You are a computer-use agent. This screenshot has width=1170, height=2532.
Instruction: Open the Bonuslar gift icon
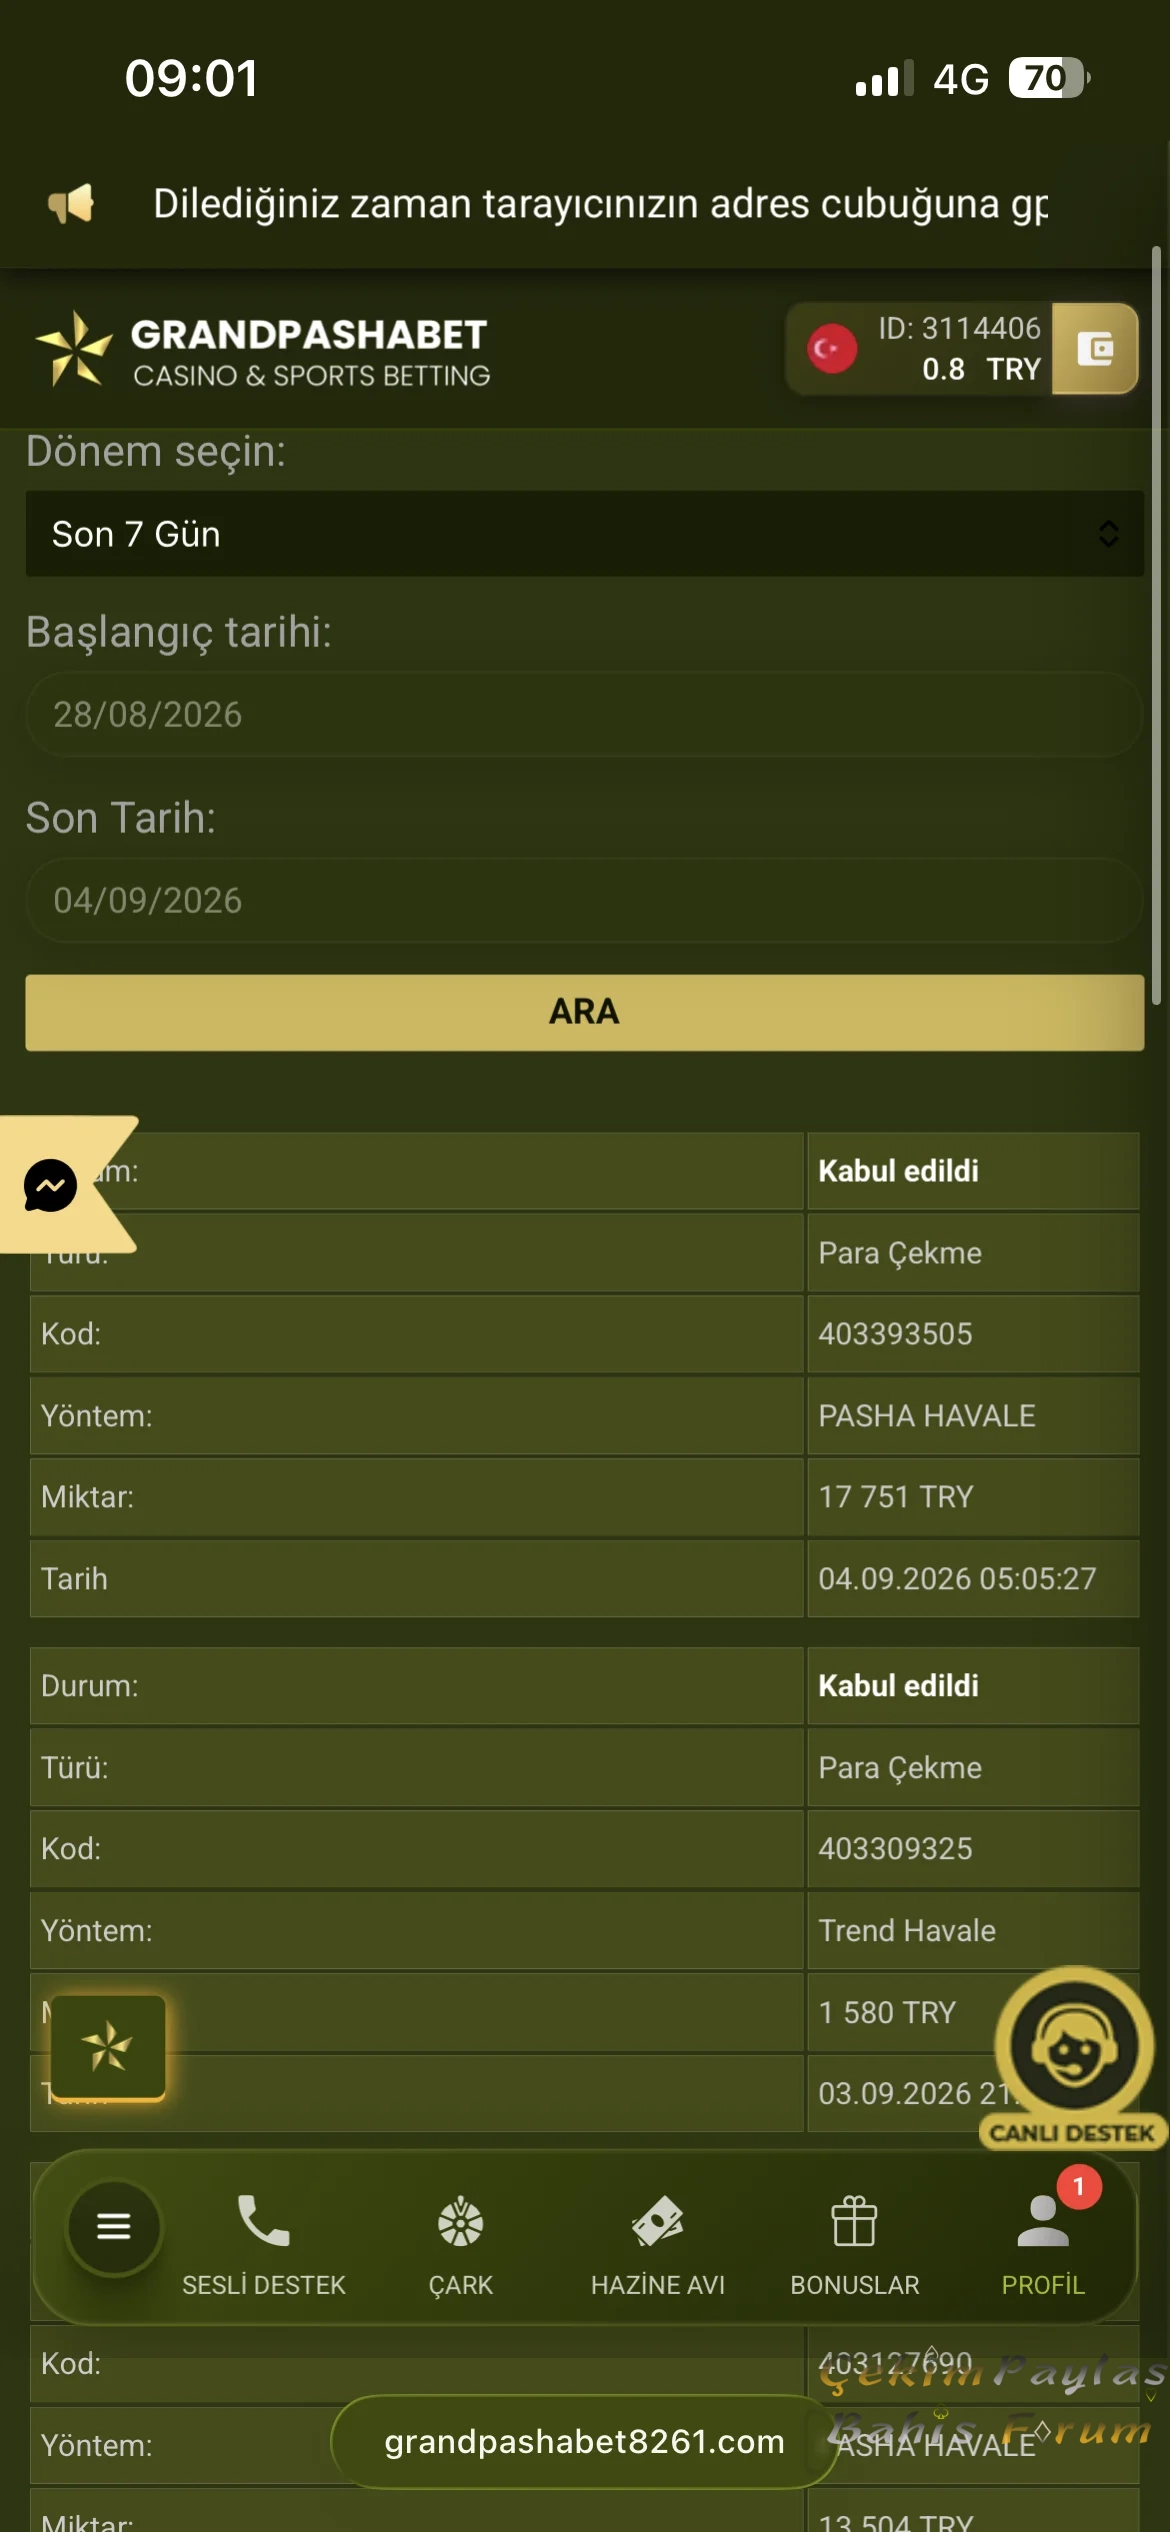[854, 2222]
